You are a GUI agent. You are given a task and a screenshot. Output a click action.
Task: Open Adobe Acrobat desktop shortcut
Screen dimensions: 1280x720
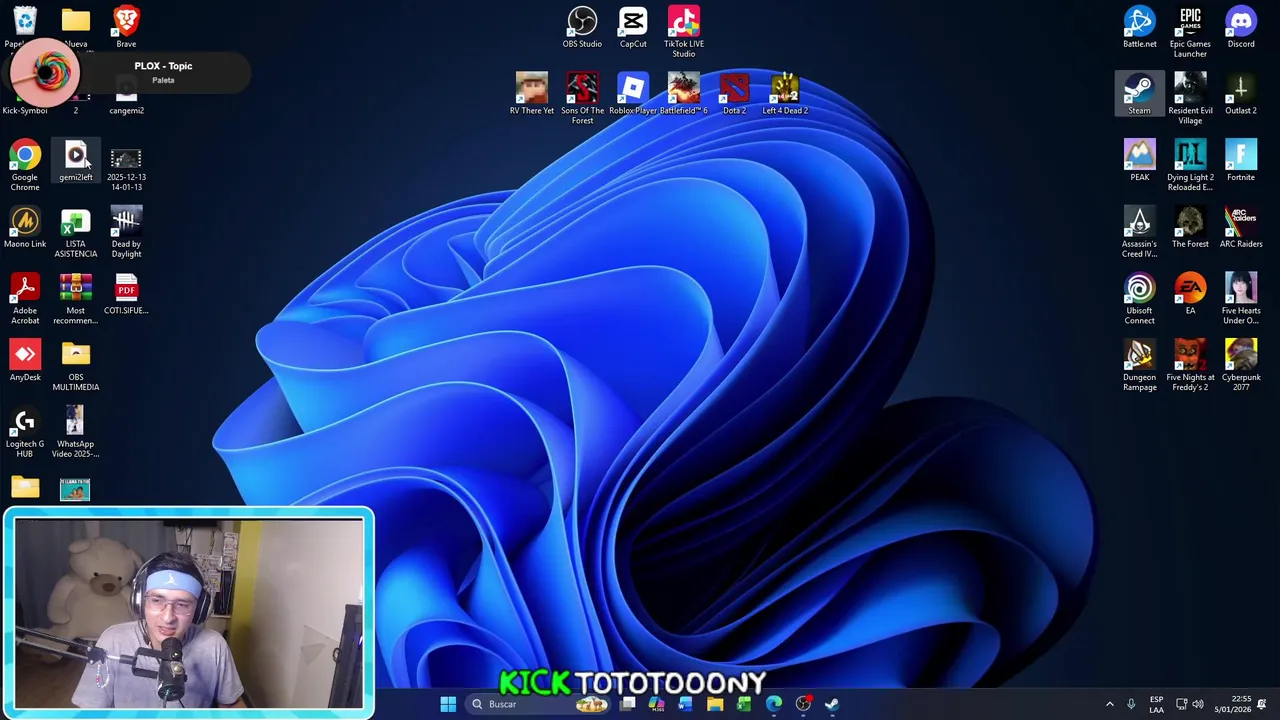coord(25,300)
